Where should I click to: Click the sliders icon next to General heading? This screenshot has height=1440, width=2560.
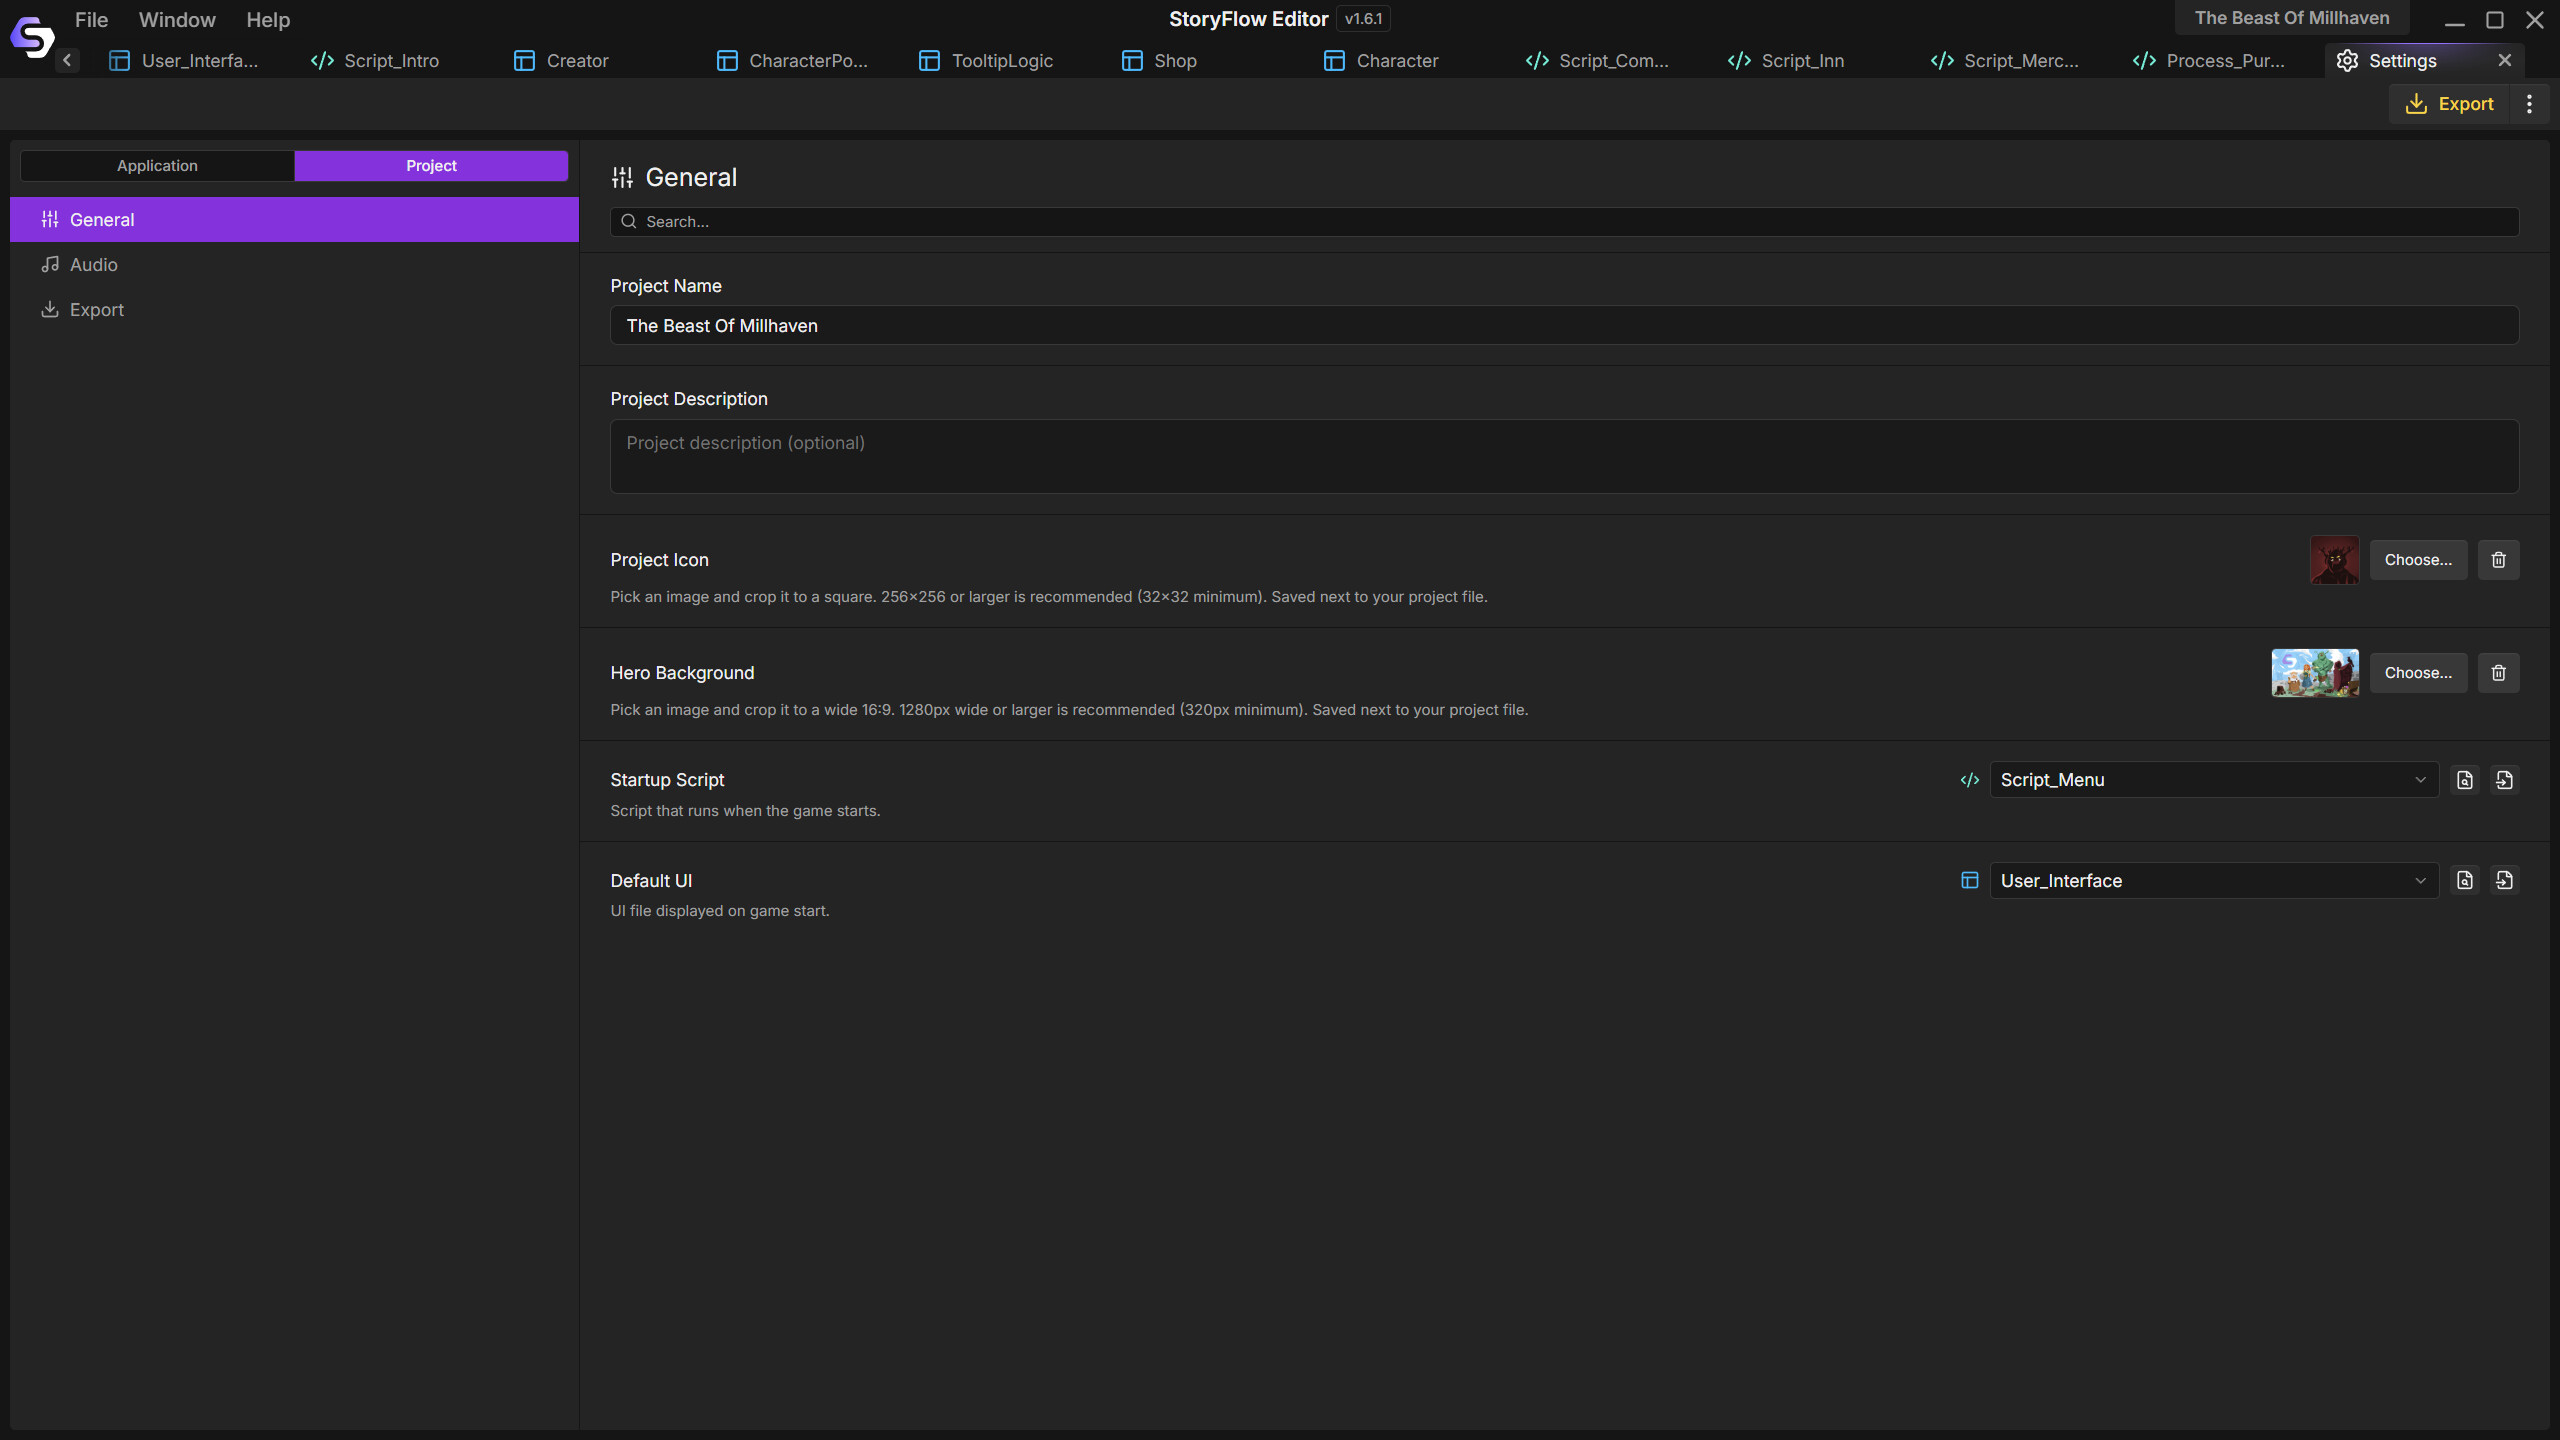pos(622,178)
